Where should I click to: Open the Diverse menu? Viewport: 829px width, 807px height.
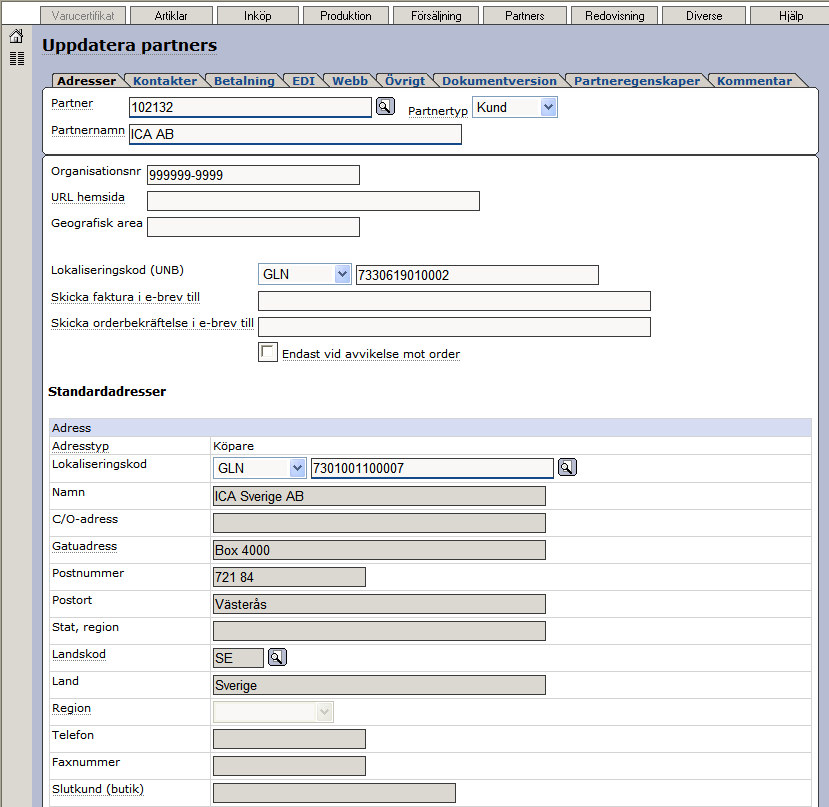pyautogui.click(x=704, y=16)
